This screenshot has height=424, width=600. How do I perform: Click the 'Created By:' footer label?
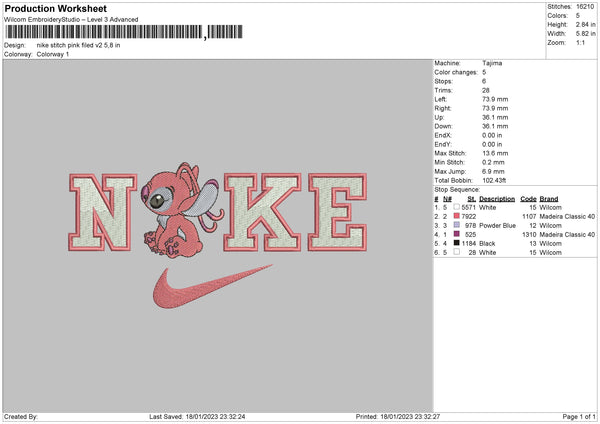(x=21, y=416)
